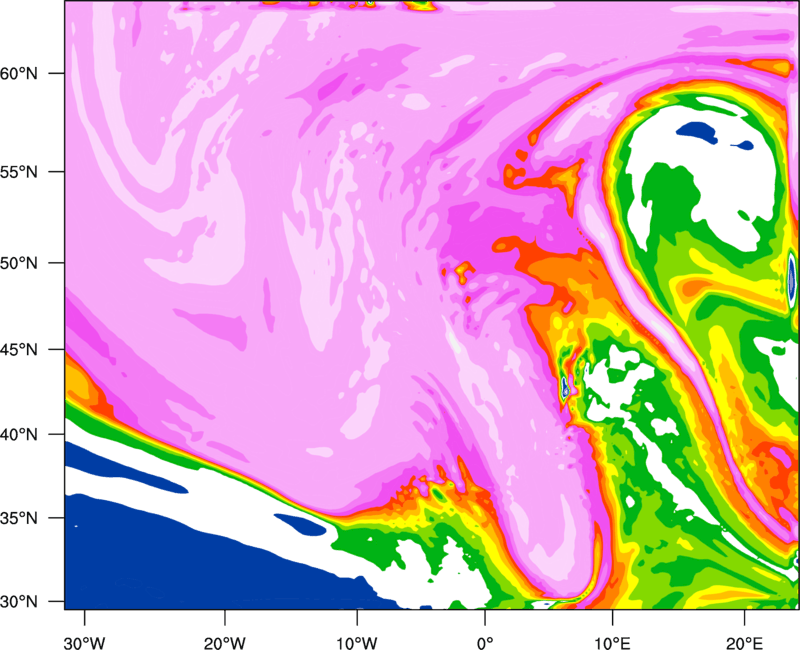Click the 0° longitude label
This screenshot has height=650, width=800.
(x=485, y=643)
